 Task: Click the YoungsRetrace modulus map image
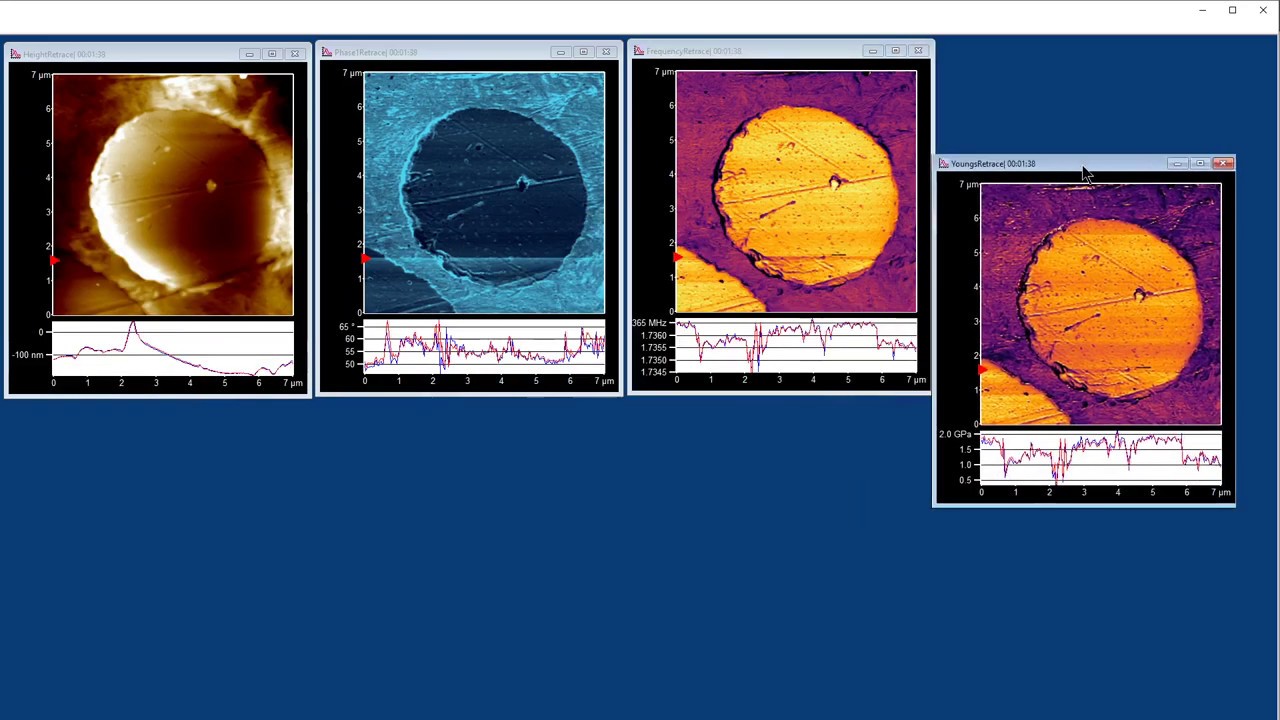[x=1101, y=305]
